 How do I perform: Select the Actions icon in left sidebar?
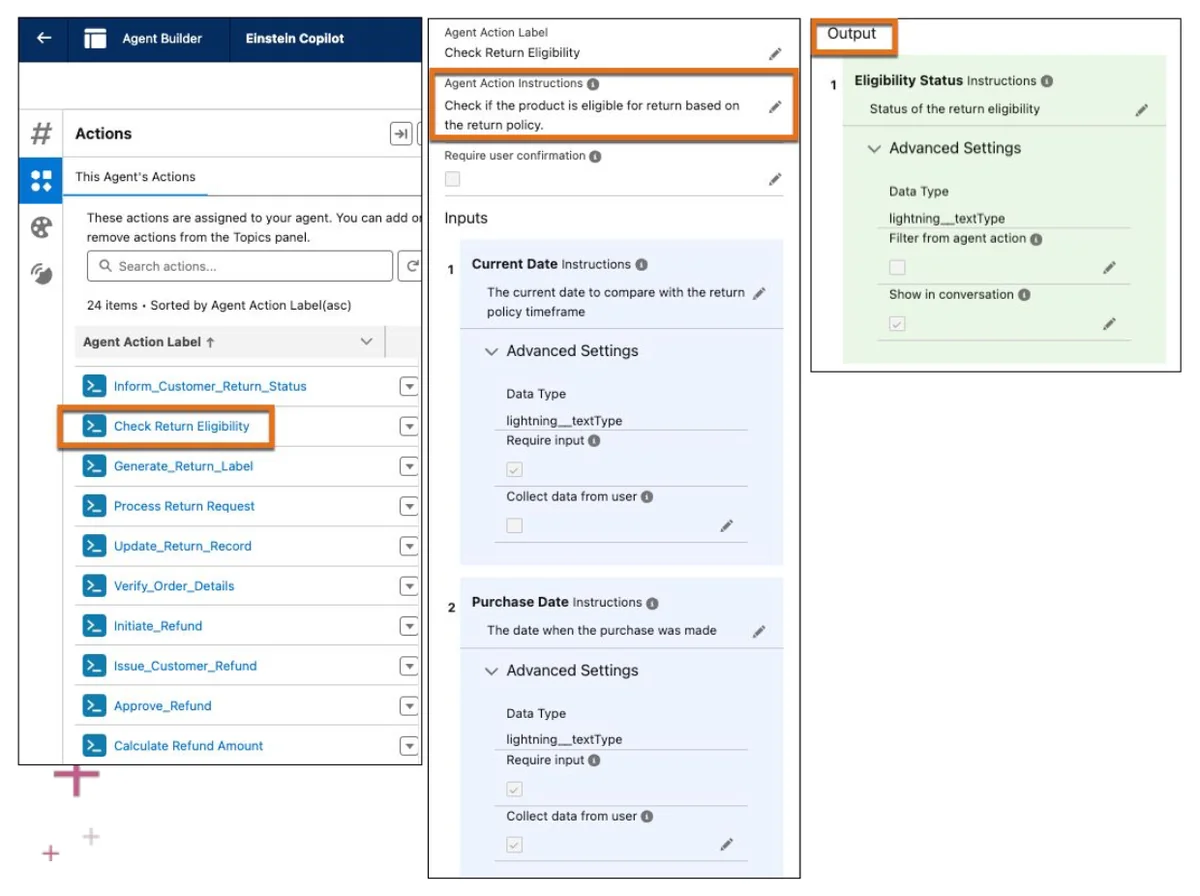41,181
